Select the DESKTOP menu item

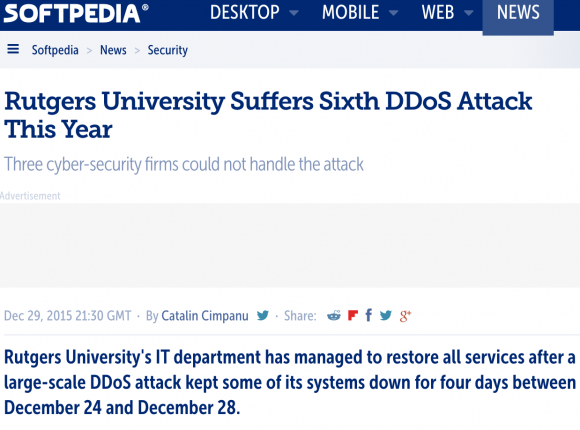(x=245, y=13)
